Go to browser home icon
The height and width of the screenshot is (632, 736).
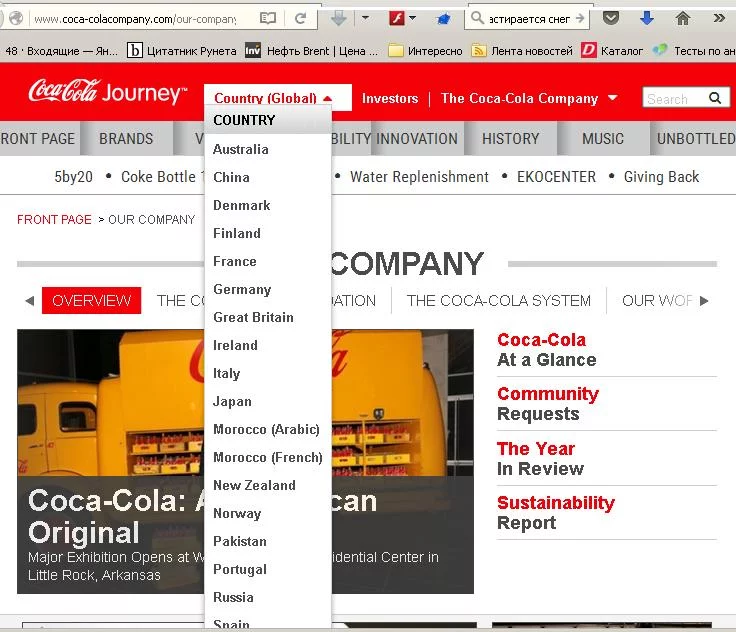(683, 18)
